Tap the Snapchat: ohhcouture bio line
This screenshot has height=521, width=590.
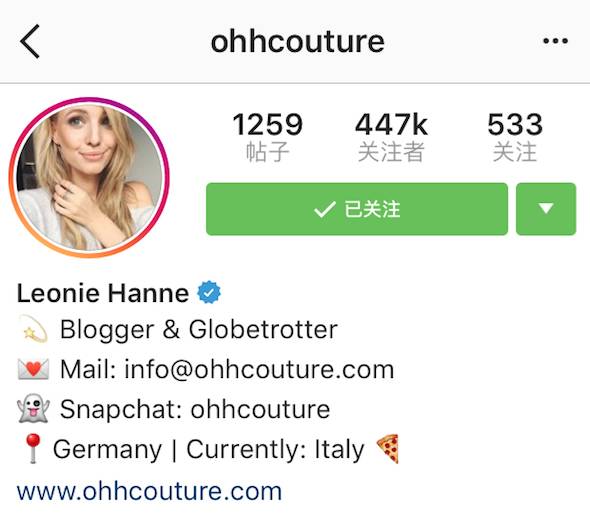coord(195,409)
